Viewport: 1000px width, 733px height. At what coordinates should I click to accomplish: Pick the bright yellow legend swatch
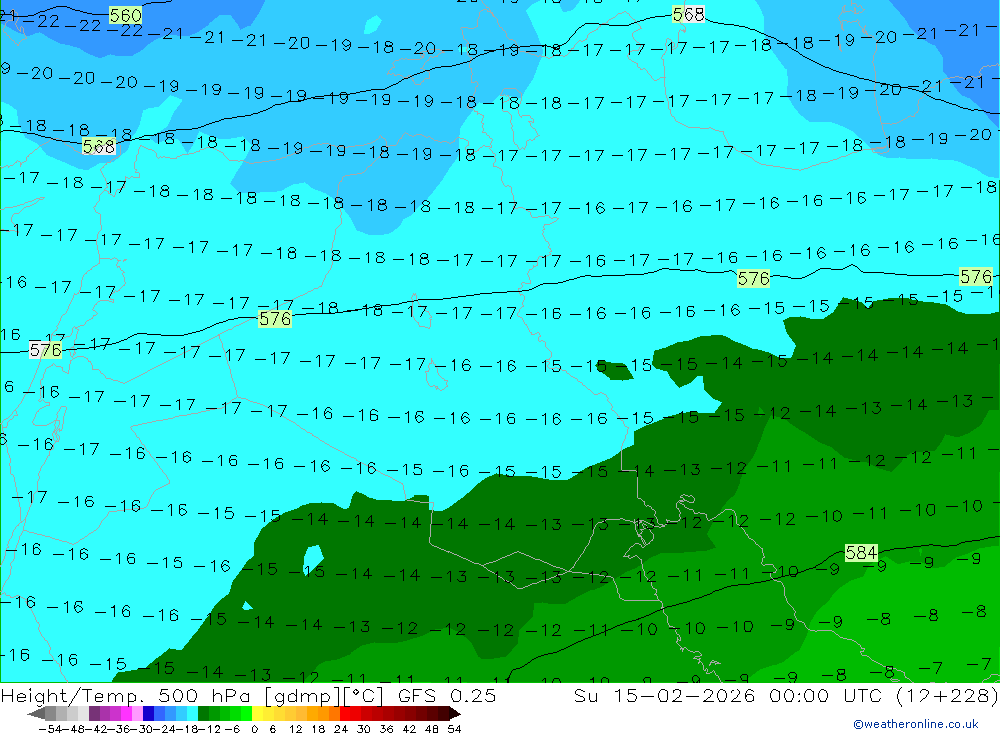click(x=258, y=713)
